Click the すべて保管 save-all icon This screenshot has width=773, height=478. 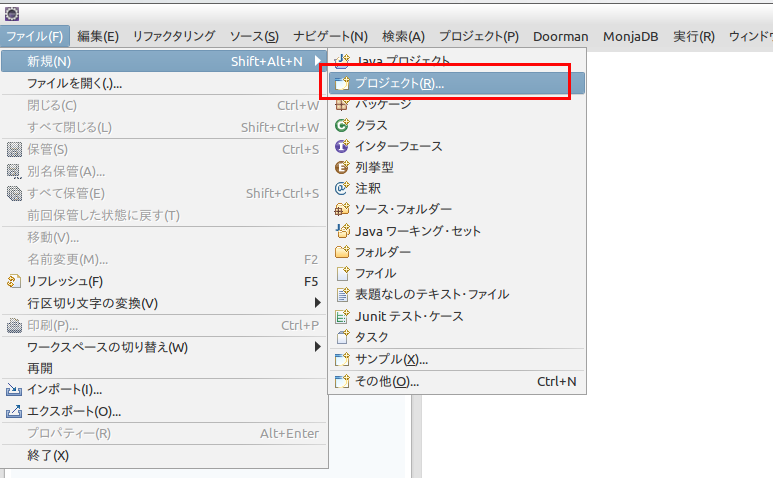pos(14,193)
